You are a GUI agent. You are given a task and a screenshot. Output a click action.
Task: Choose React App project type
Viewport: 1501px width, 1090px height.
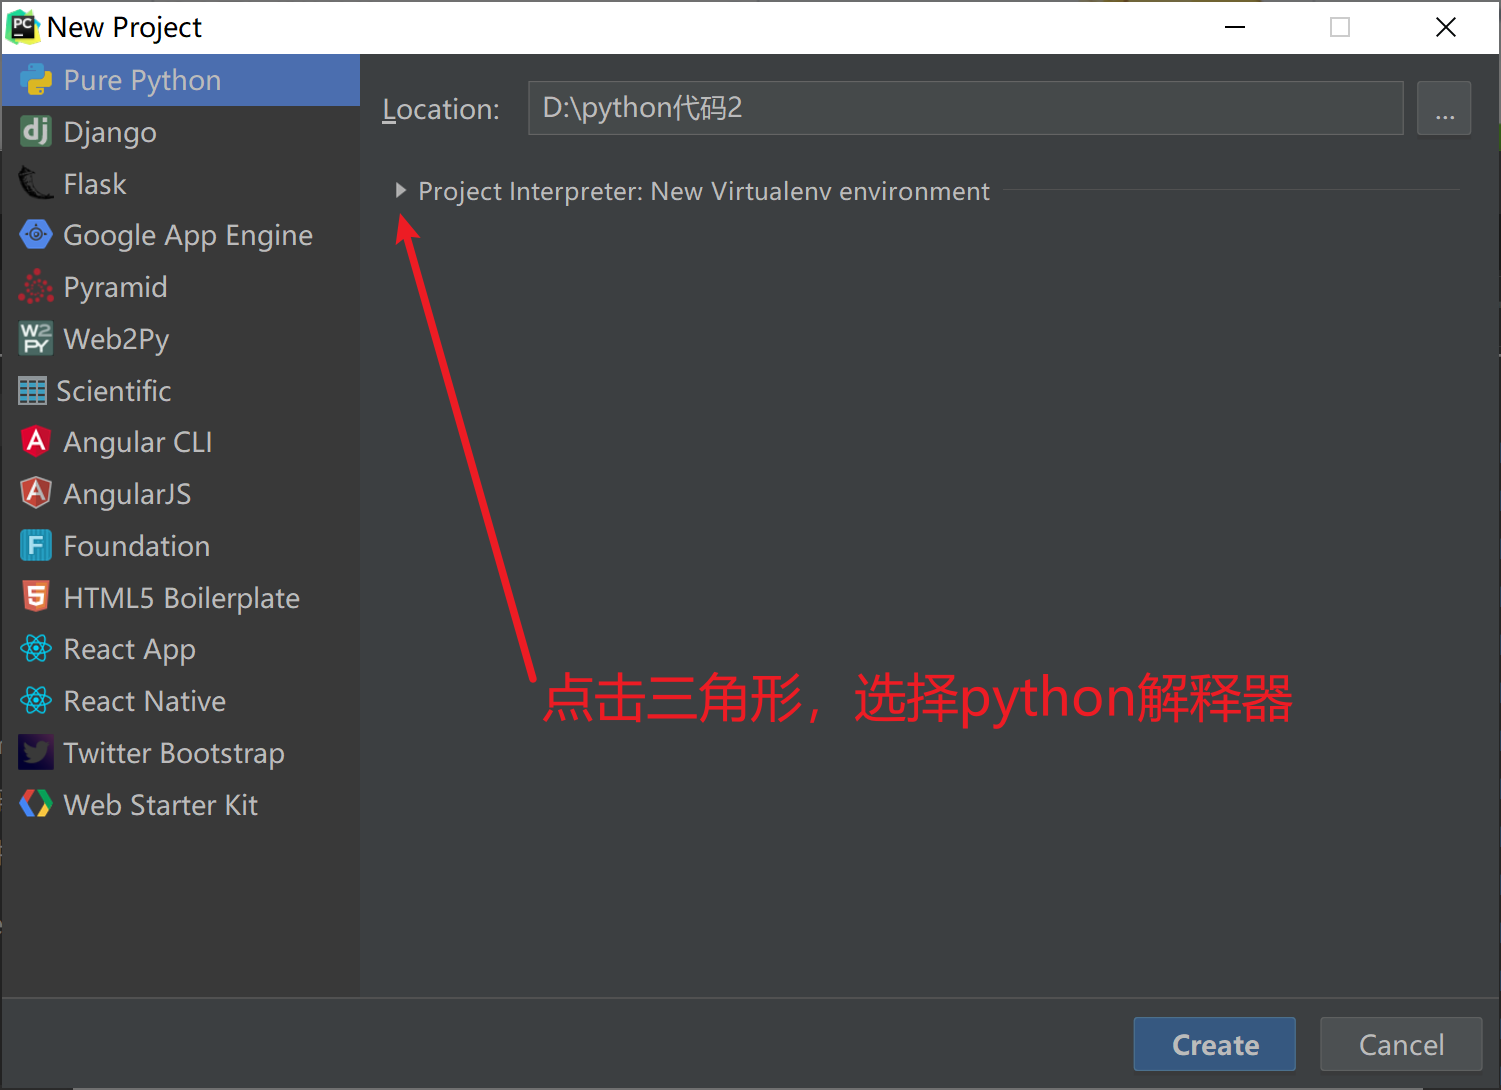[x=180, y=649]
